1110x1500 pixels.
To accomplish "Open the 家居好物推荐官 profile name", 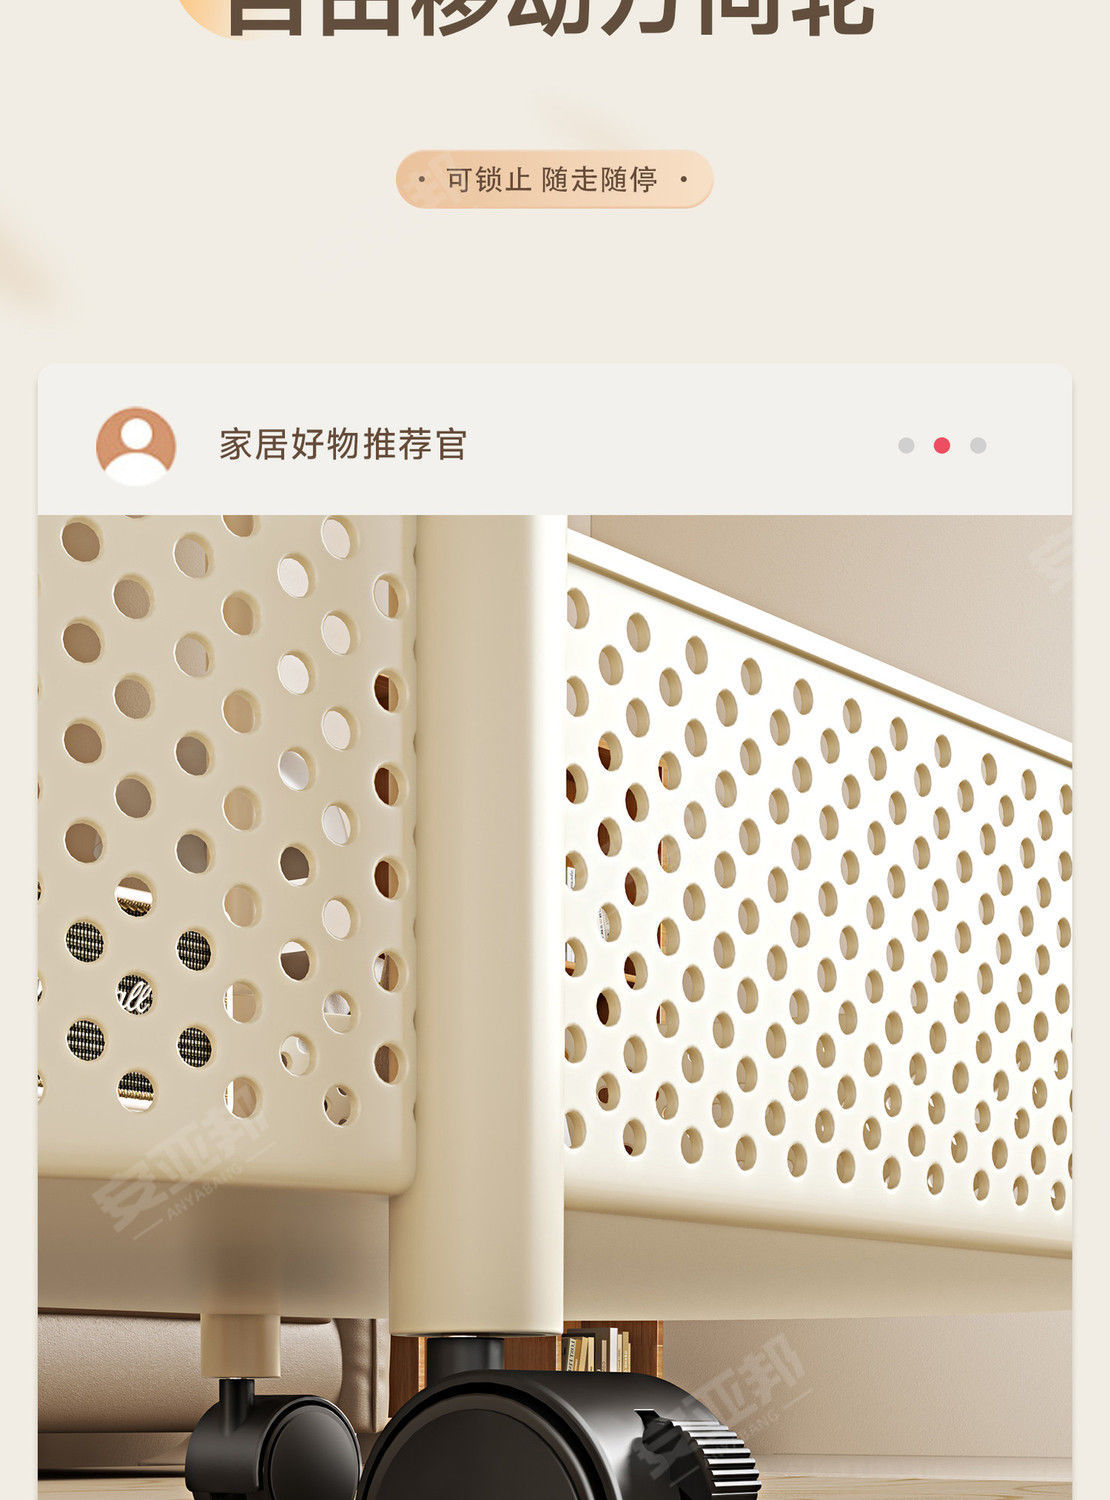I will (x=343, y=444).
